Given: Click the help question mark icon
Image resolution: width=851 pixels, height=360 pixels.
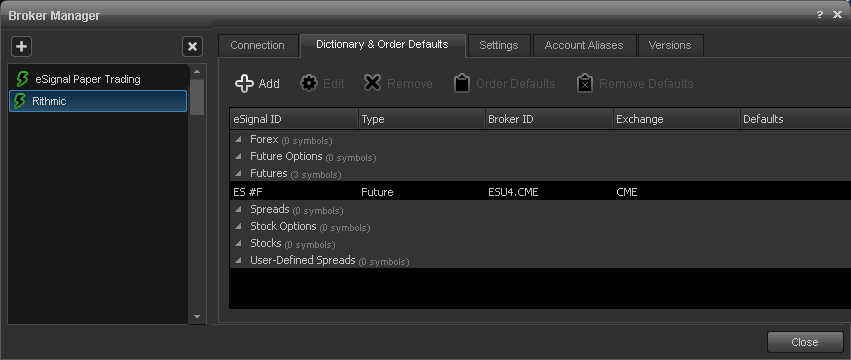Looking at the screenshot, I should coord(820,15).
